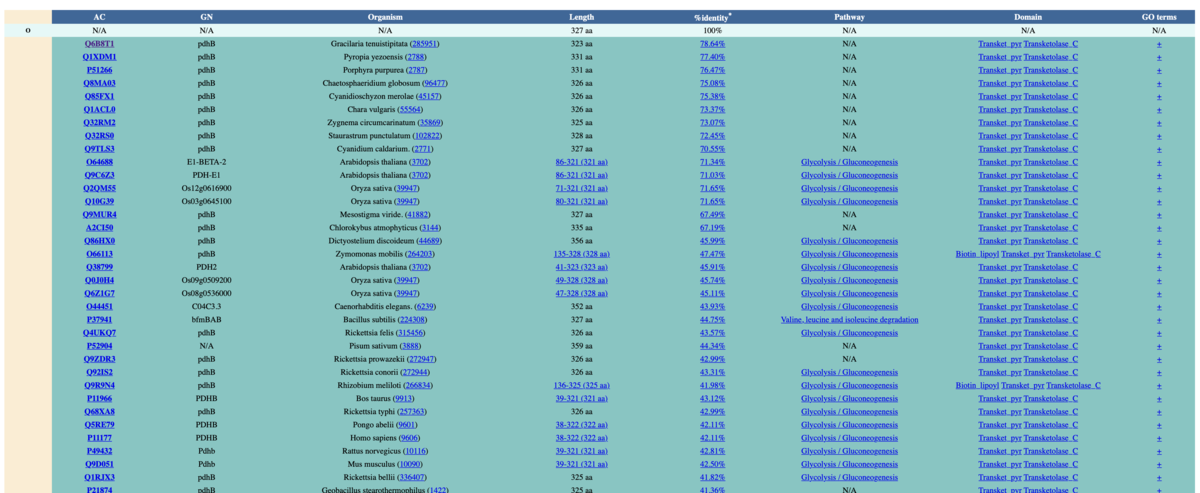Open taxonomy ID 3888 for Pisum sativum

click(x=409, y=345)
